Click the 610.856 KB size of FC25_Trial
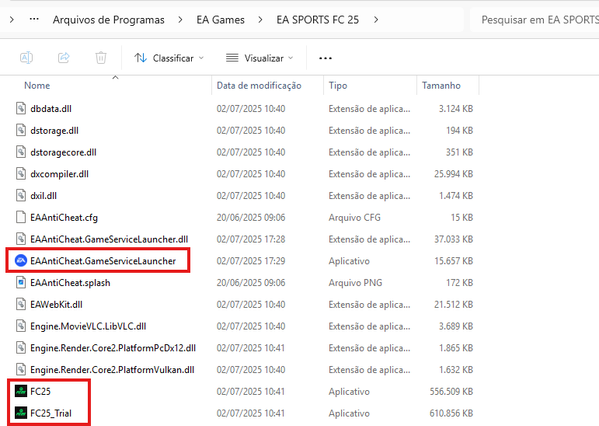 click(451, 413)
